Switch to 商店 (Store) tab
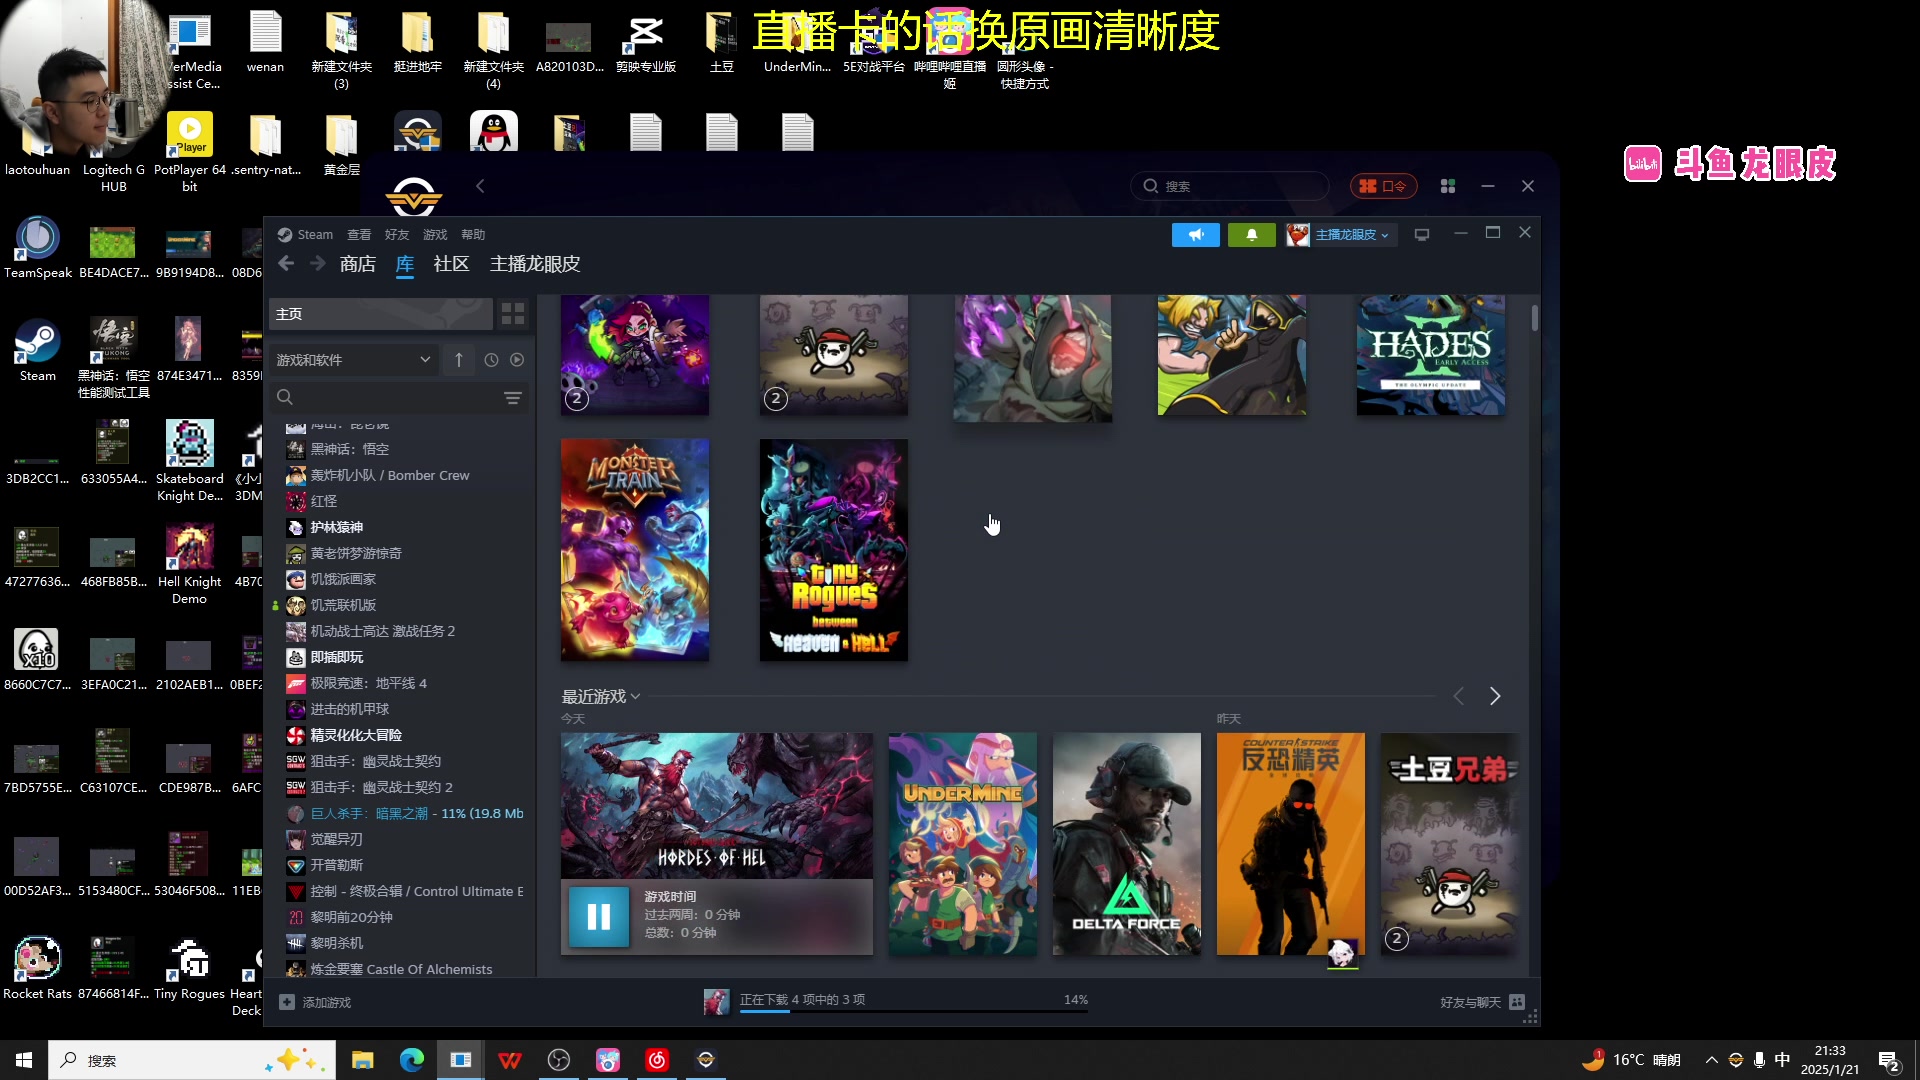 tap(357, 264)
